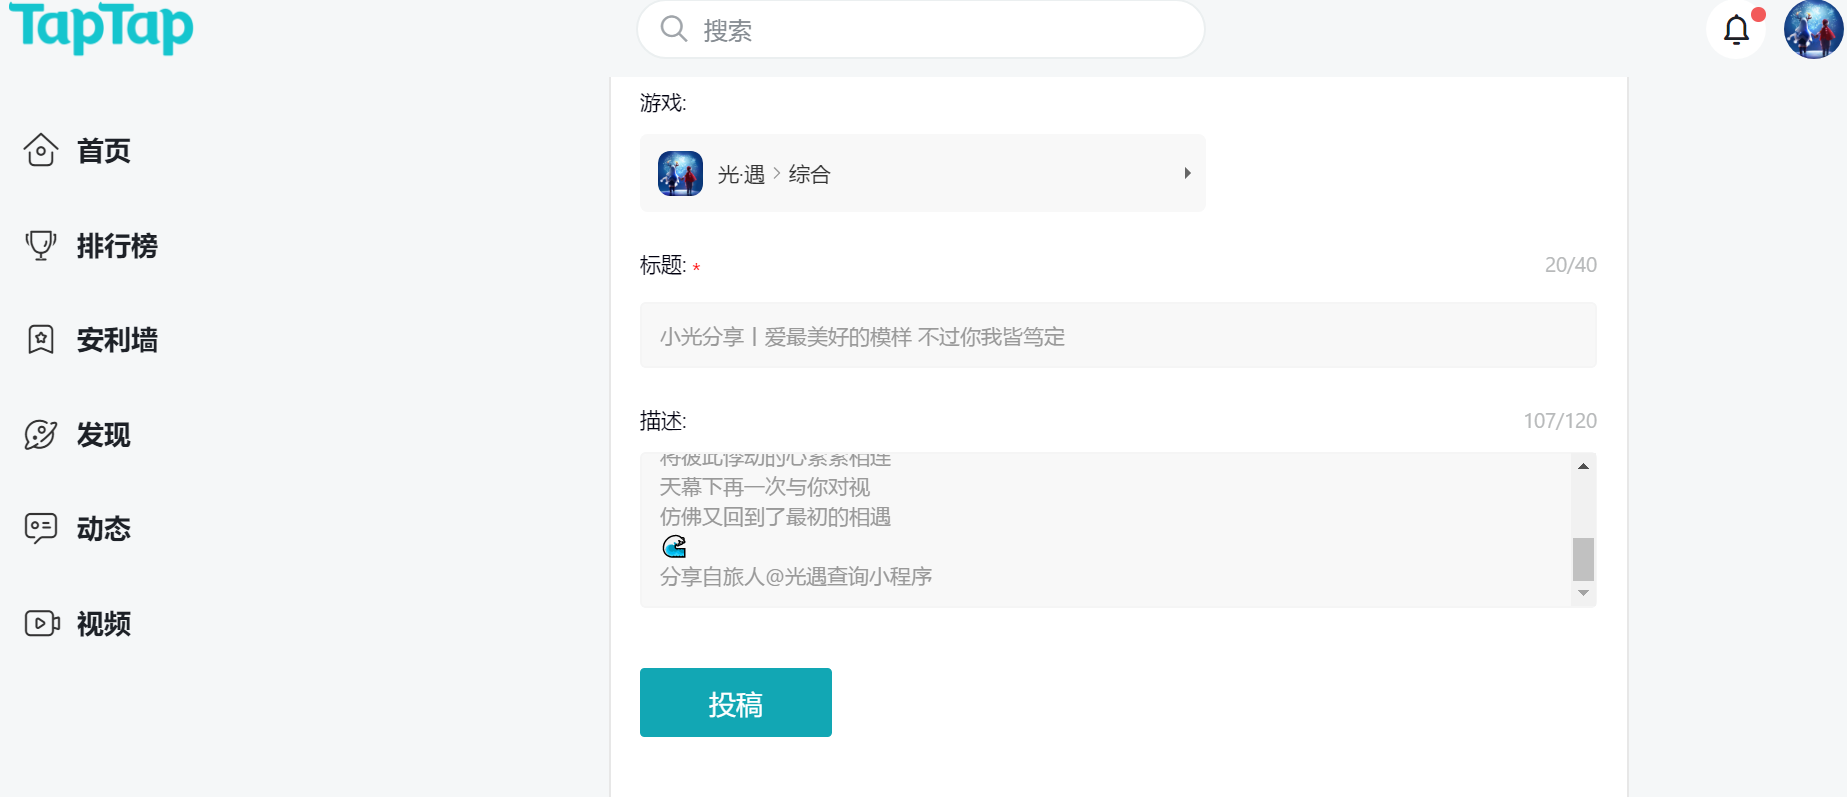The width and height of the screenshot is (1847, 797).
Task: Focus the 标题 title input field
Action: point(1117,336)
